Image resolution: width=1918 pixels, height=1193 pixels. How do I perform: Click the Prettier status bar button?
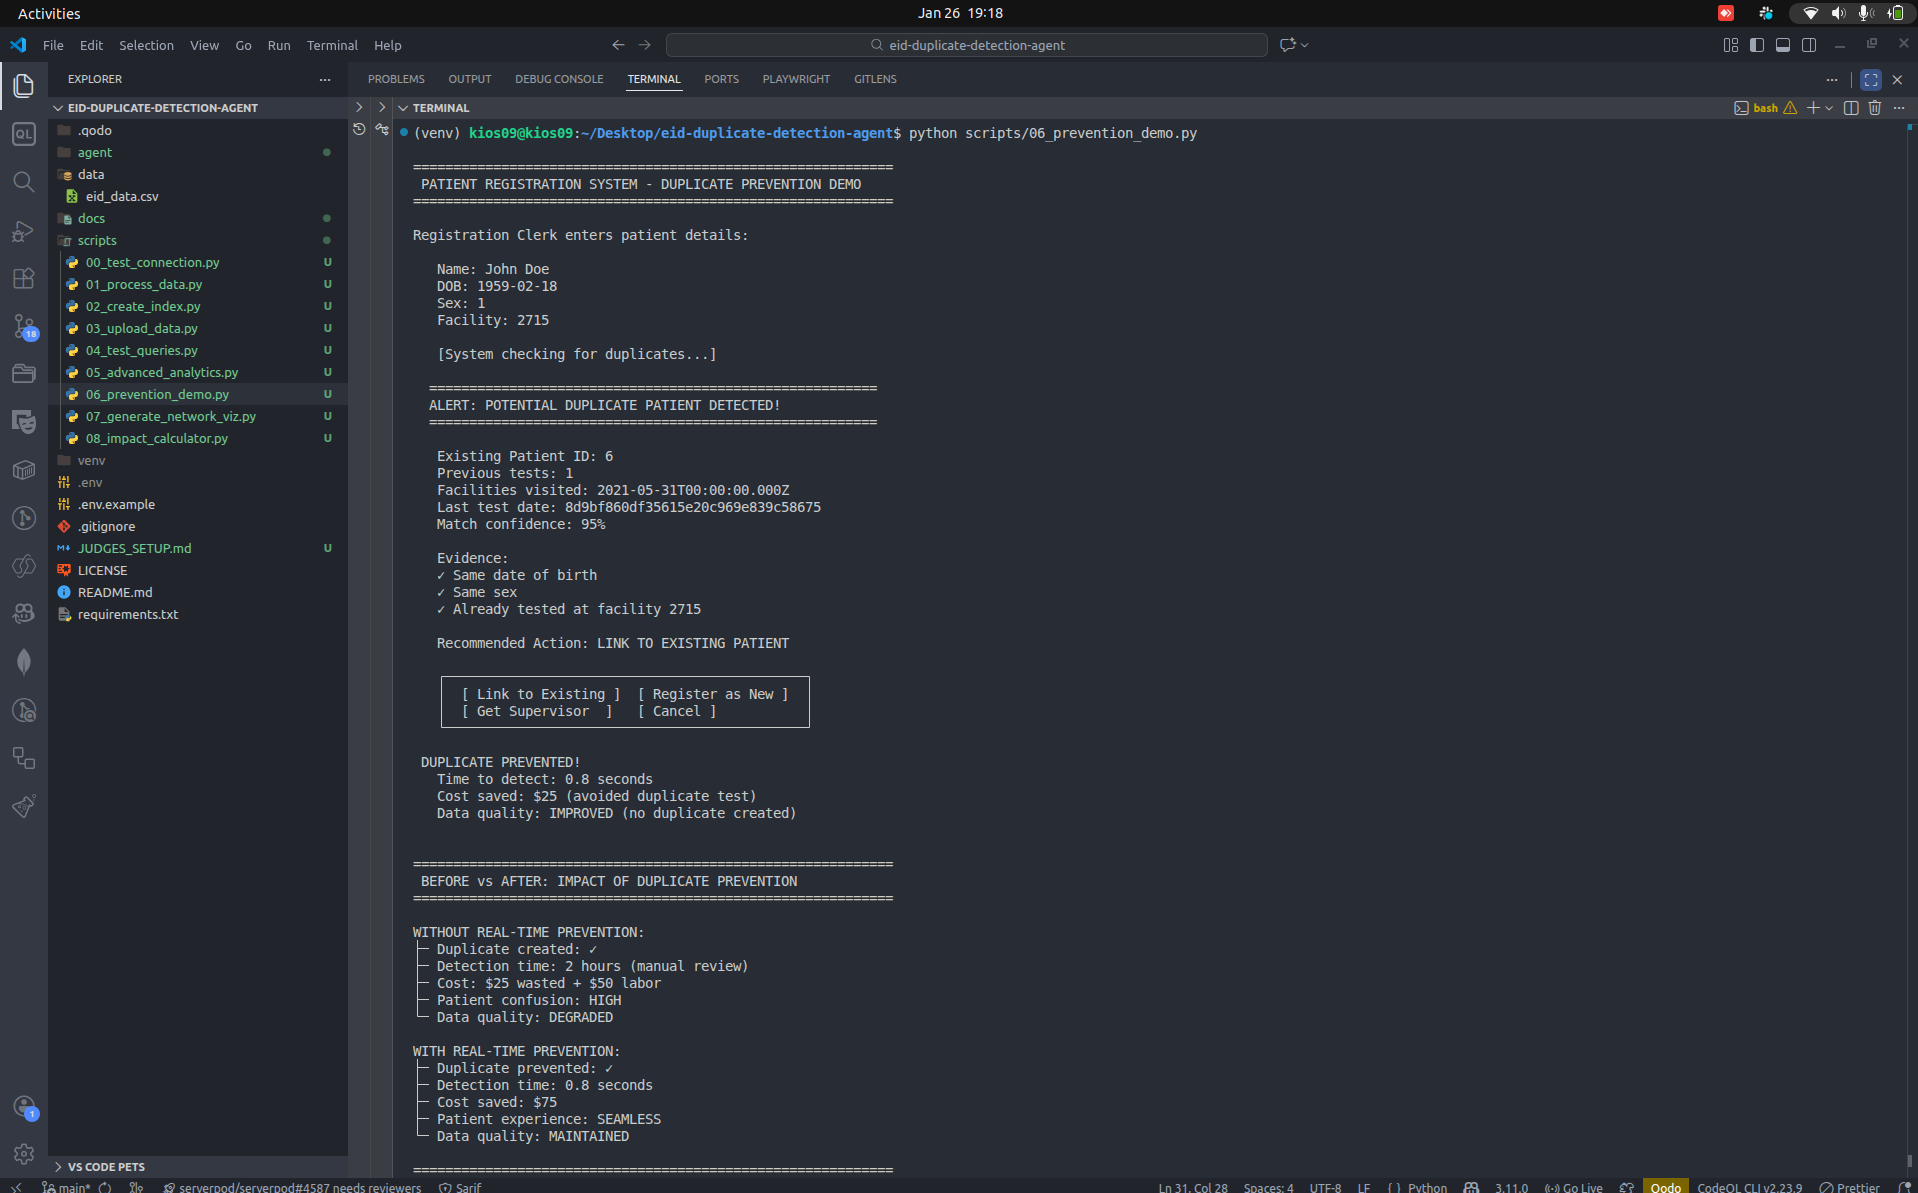[x=1850, y=1187]
